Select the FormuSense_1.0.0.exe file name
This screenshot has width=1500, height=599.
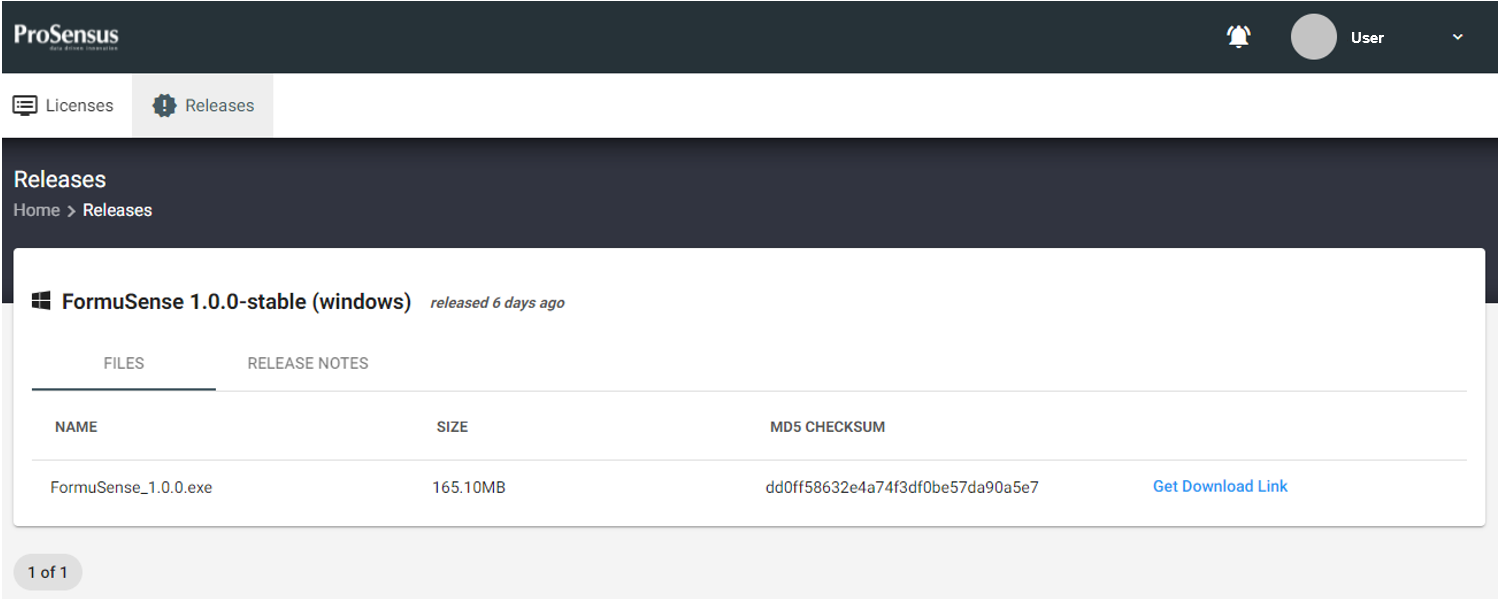[131, 487]
